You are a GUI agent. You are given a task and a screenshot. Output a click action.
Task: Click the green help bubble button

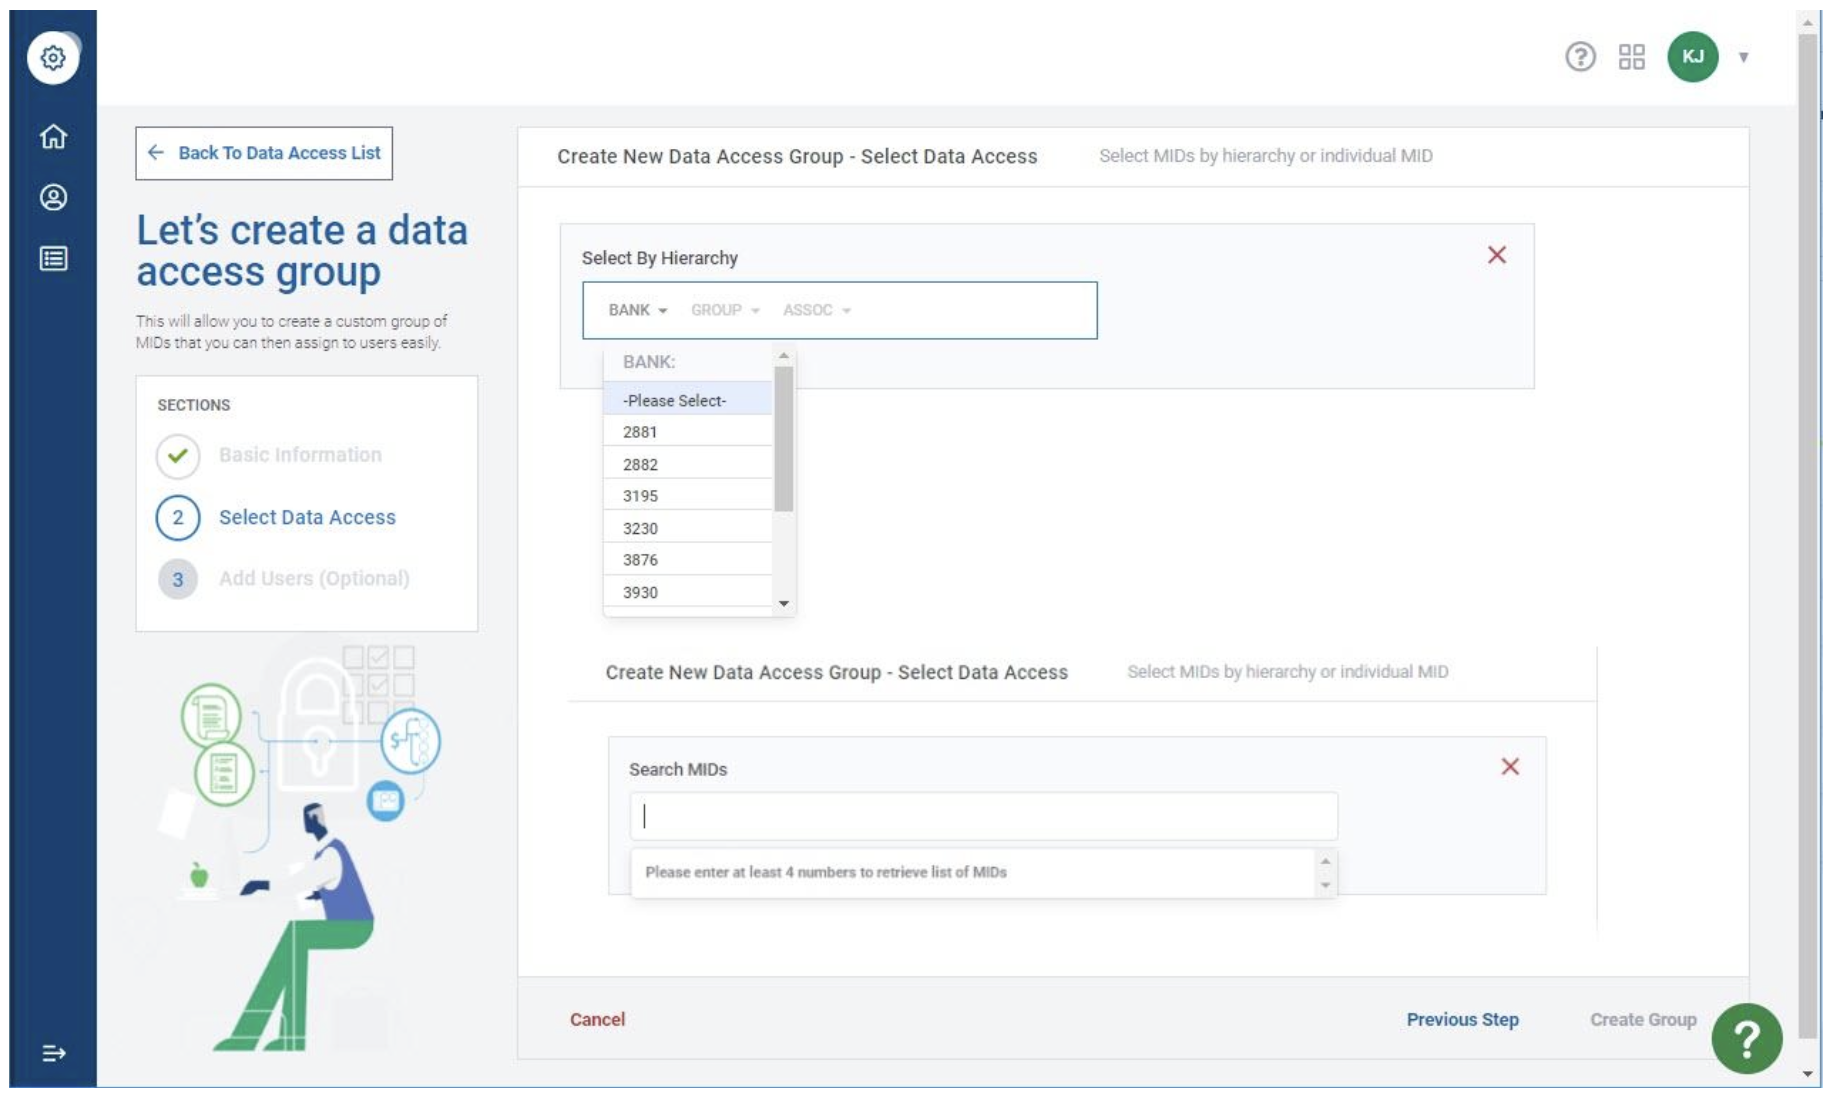tap(1746, 1039)
